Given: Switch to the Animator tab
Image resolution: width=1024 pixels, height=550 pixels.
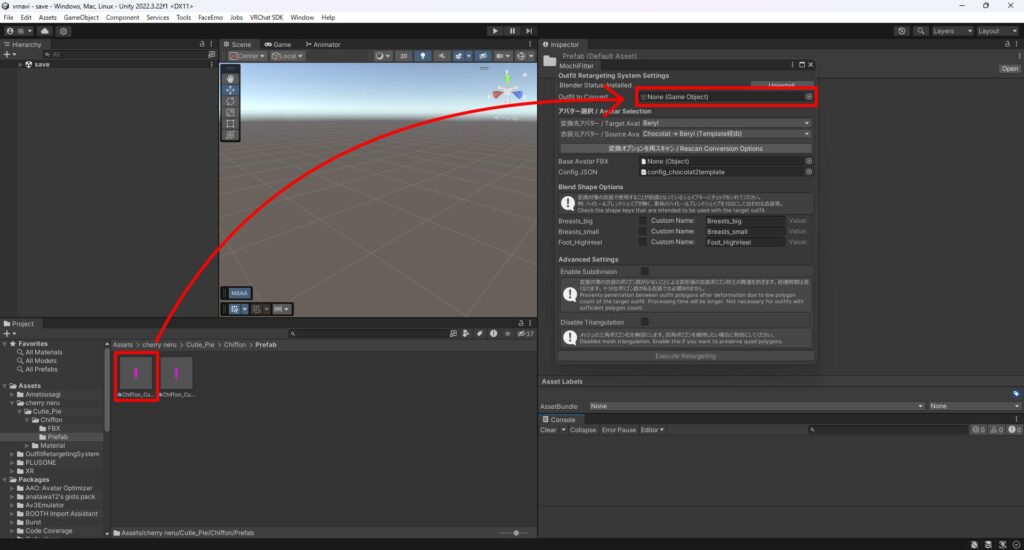Looking at the screenshot, I should tap(323, 44).
